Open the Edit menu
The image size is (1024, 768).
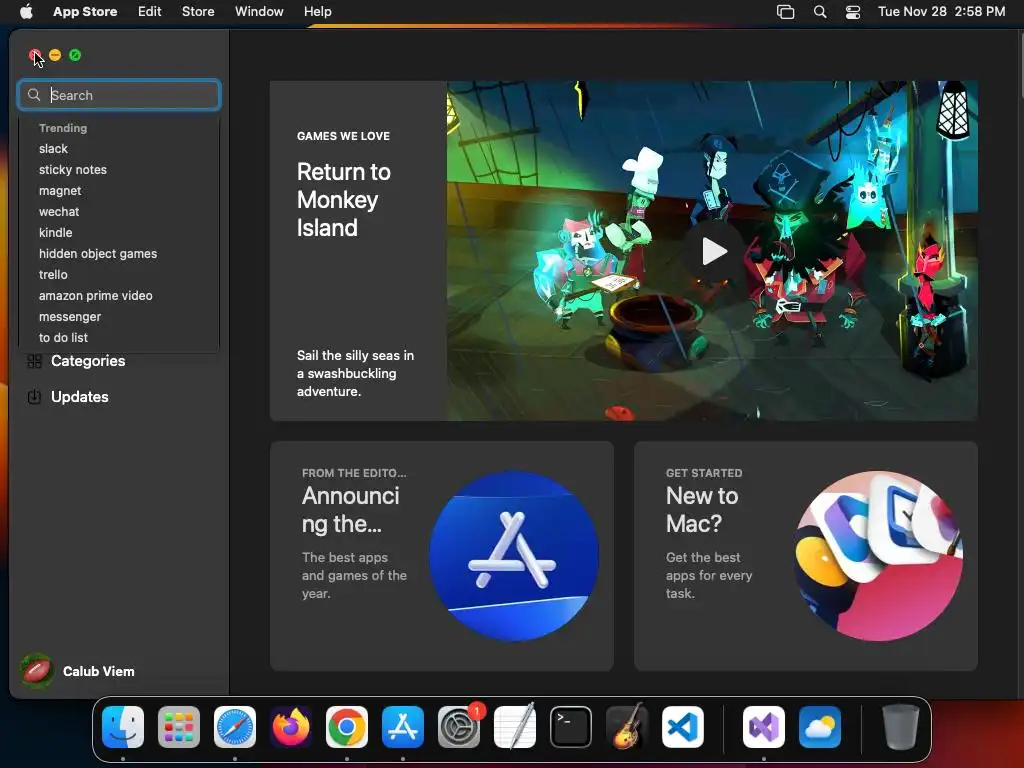[x=150, y=11]
